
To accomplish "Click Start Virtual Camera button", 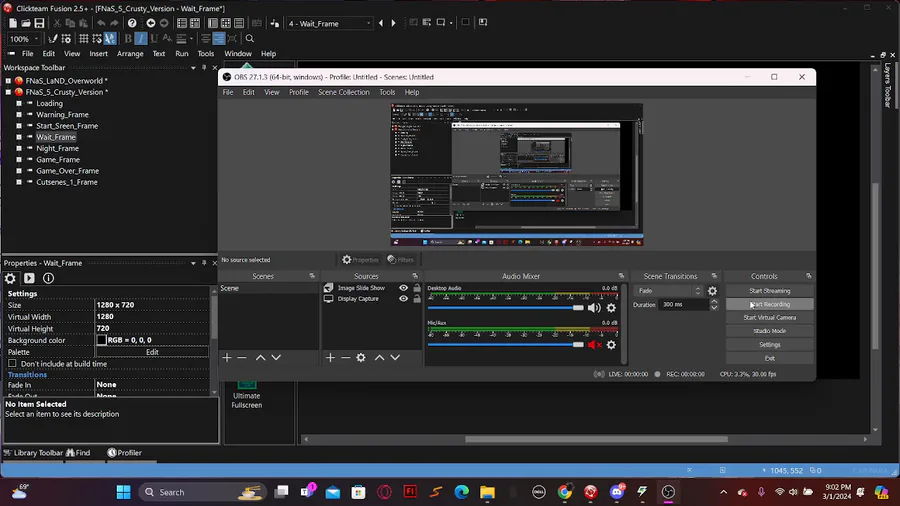I will tap(769, 318).
